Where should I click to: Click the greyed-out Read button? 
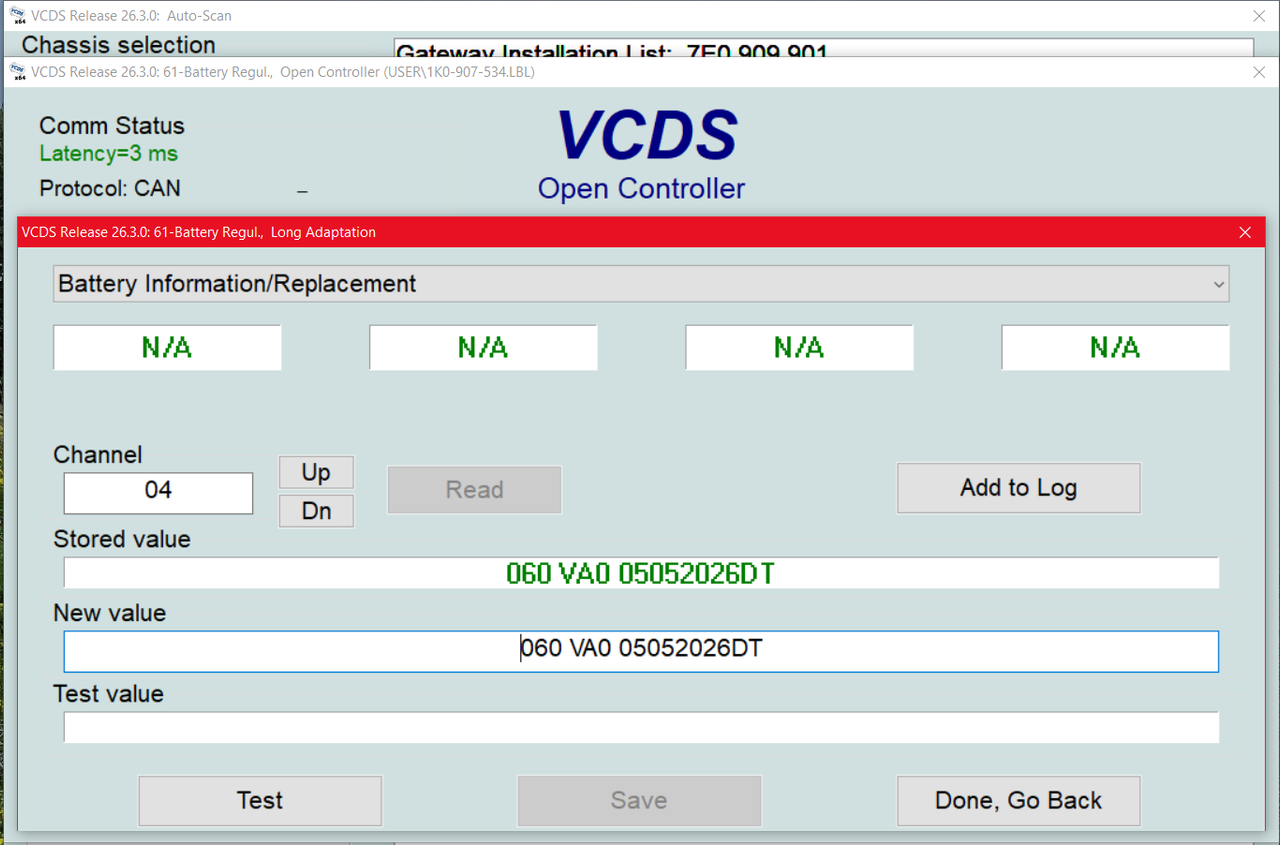pos(474,490)
